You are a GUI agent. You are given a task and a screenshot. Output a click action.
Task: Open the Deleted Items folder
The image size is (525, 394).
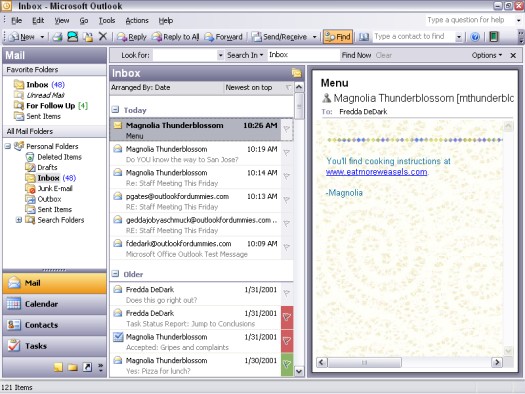point(54,157)
